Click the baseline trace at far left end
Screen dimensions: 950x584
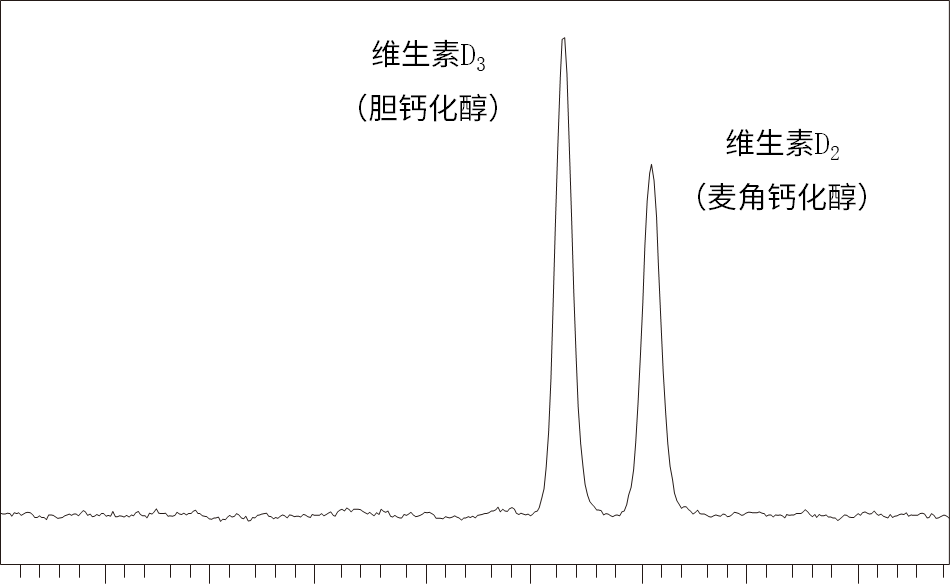[x=4, y=514]
